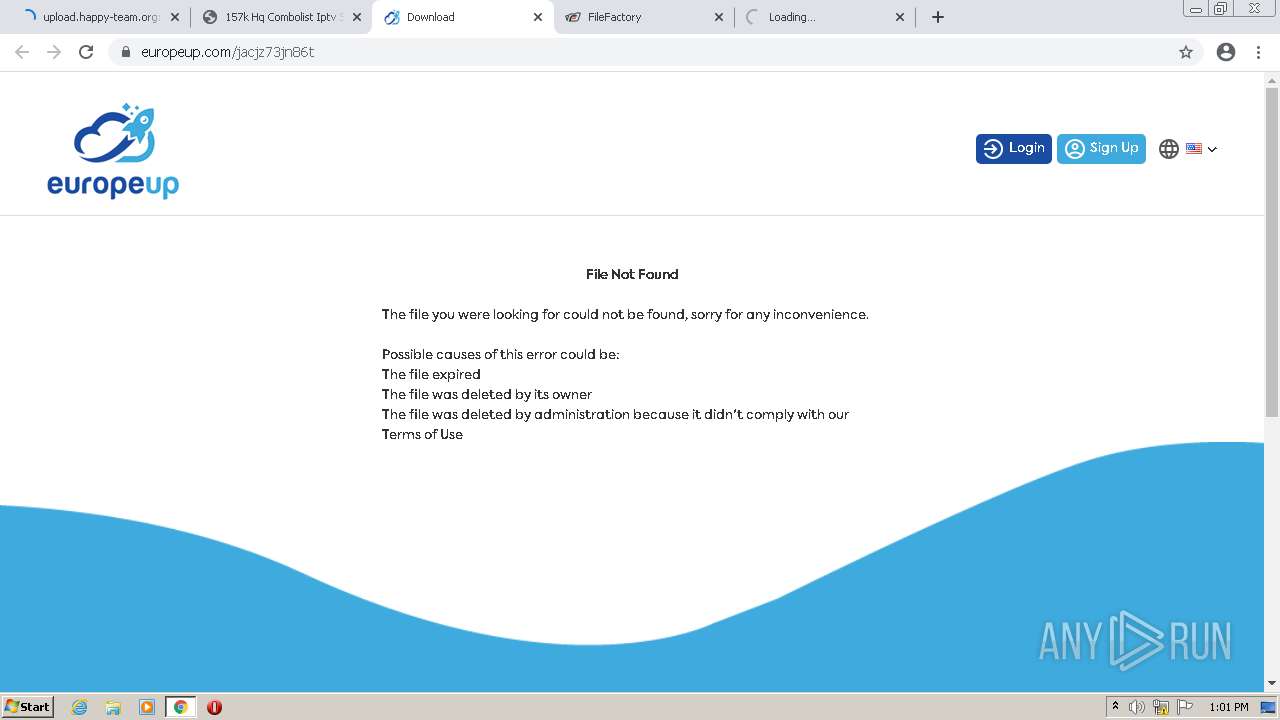Close the 157k Hq Combolist tab
The image size is (1280, 720).
(x=356, y=17)
